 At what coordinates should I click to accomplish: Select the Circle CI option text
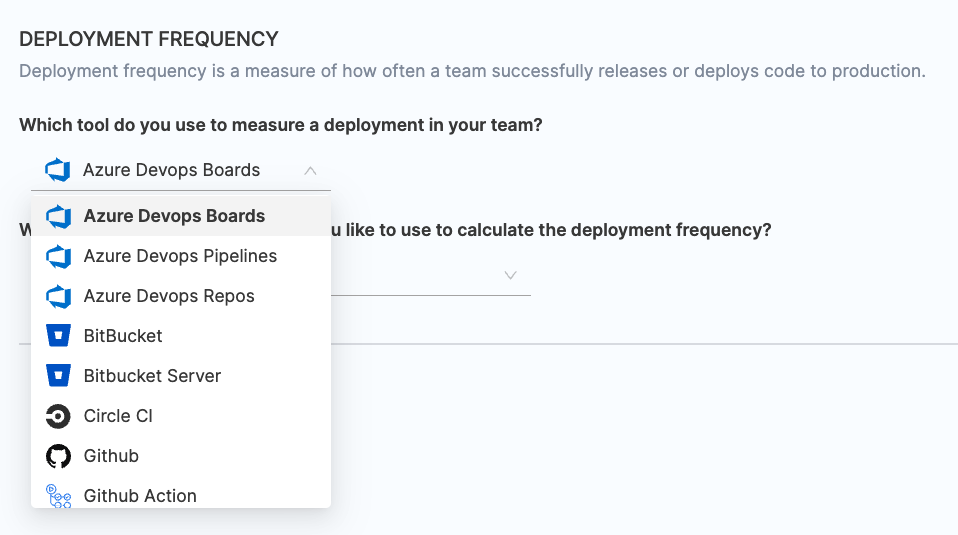(x=118, y=416)
